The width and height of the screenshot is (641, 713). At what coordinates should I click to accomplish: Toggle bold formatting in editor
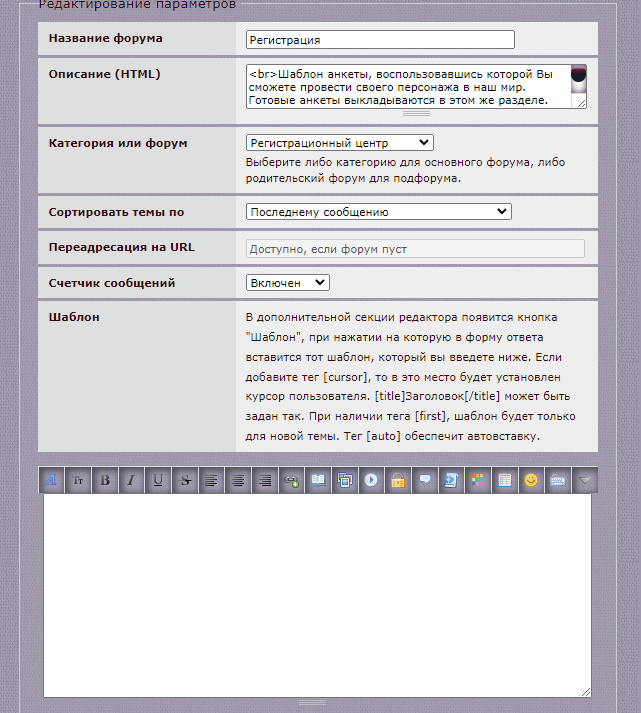pos(106,480)
